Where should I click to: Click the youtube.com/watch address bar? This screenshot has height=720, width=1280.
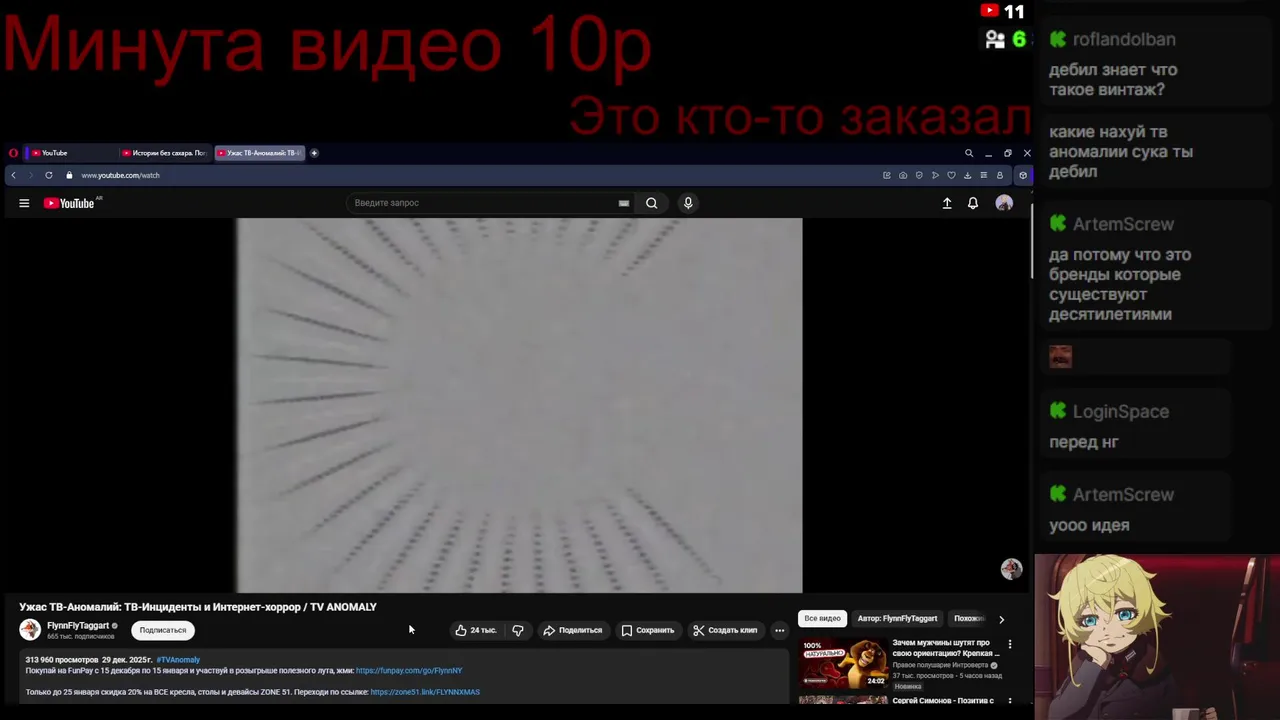[x=120, y=175]
